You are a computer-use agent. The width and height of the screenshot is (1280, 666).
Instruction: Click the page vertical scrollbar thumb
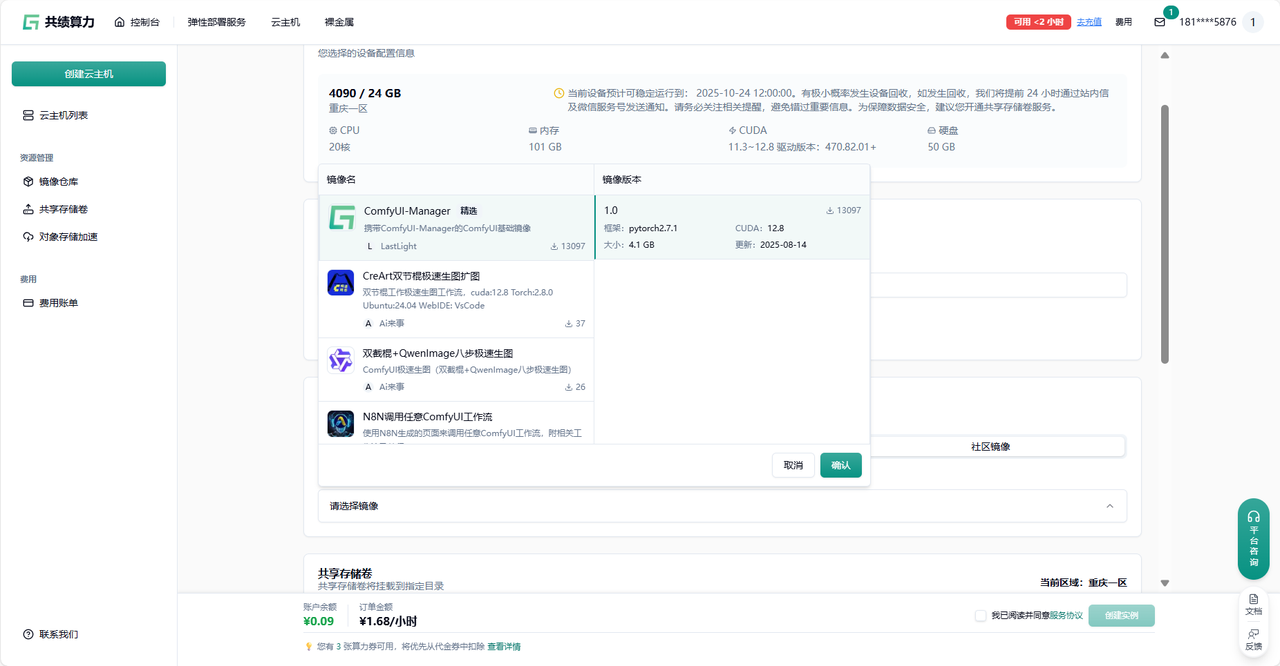(x=1164, y=233)
